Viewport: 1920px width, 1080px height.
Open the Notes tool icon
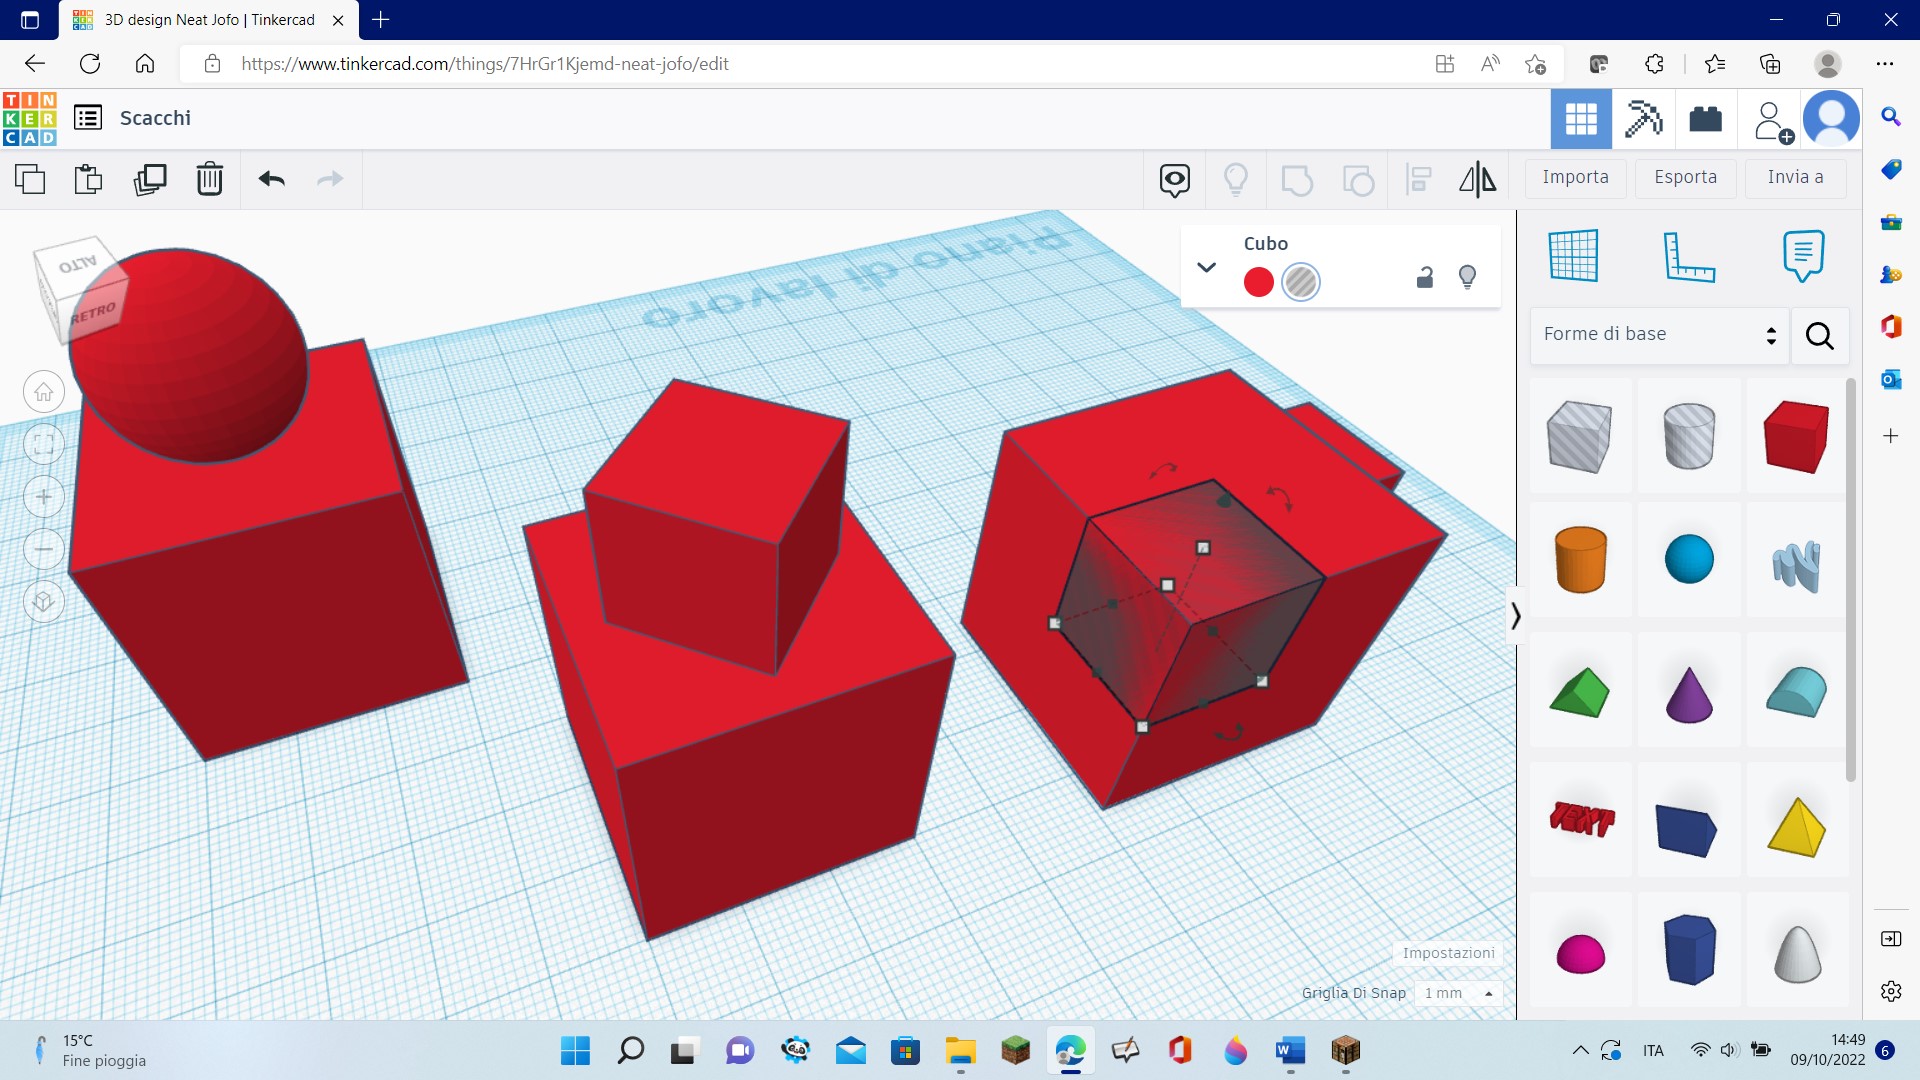(x=1803, y=256)
